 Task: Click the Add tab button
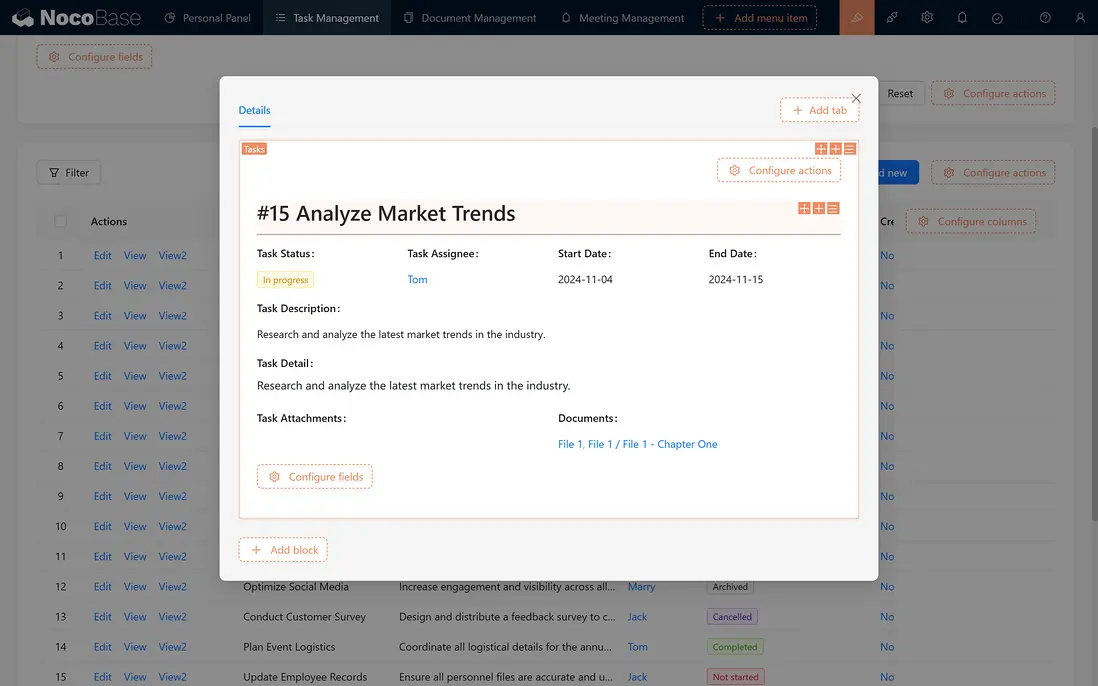coord(819,110)
